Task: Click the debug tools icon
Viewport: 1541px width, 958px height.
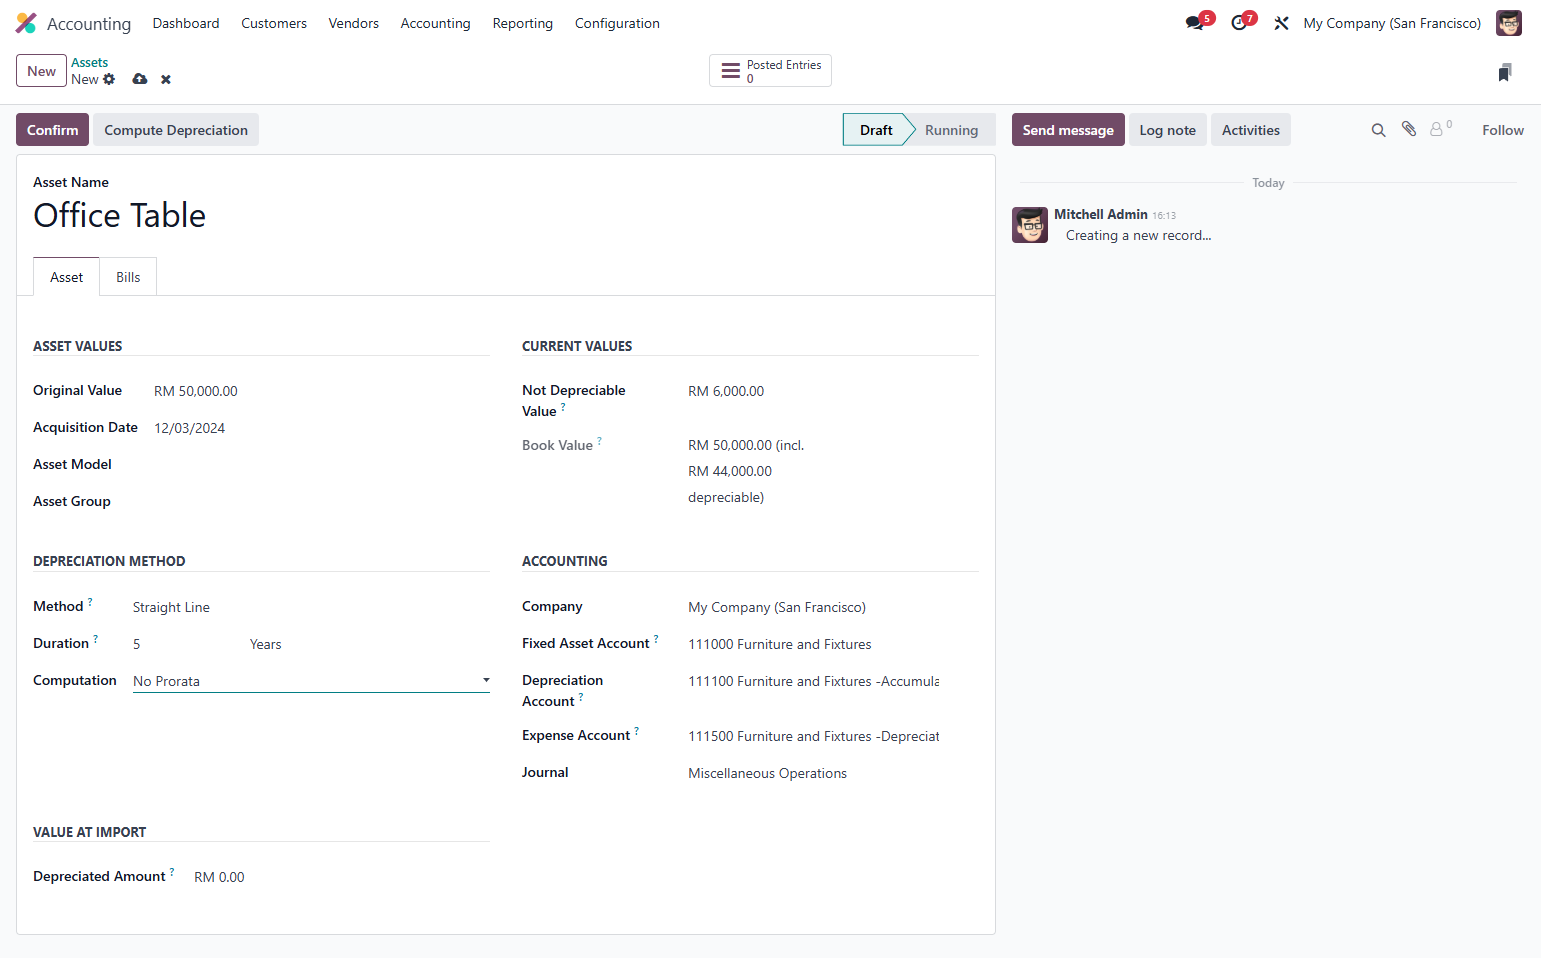Action: (x=1281, y=23)
